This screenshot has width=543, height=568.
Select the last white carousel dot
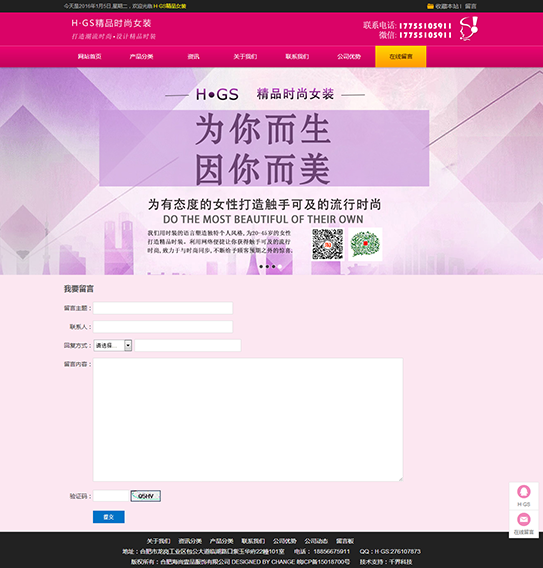280,267
